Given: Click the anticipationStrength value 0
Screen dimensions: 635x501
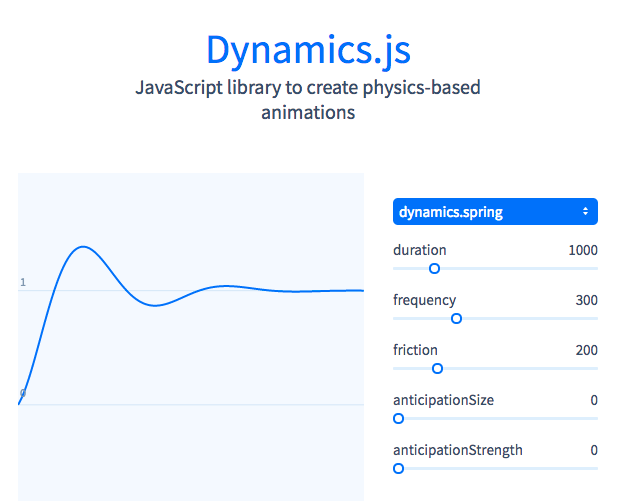Looking at the screenshot, I should [594, 450].
